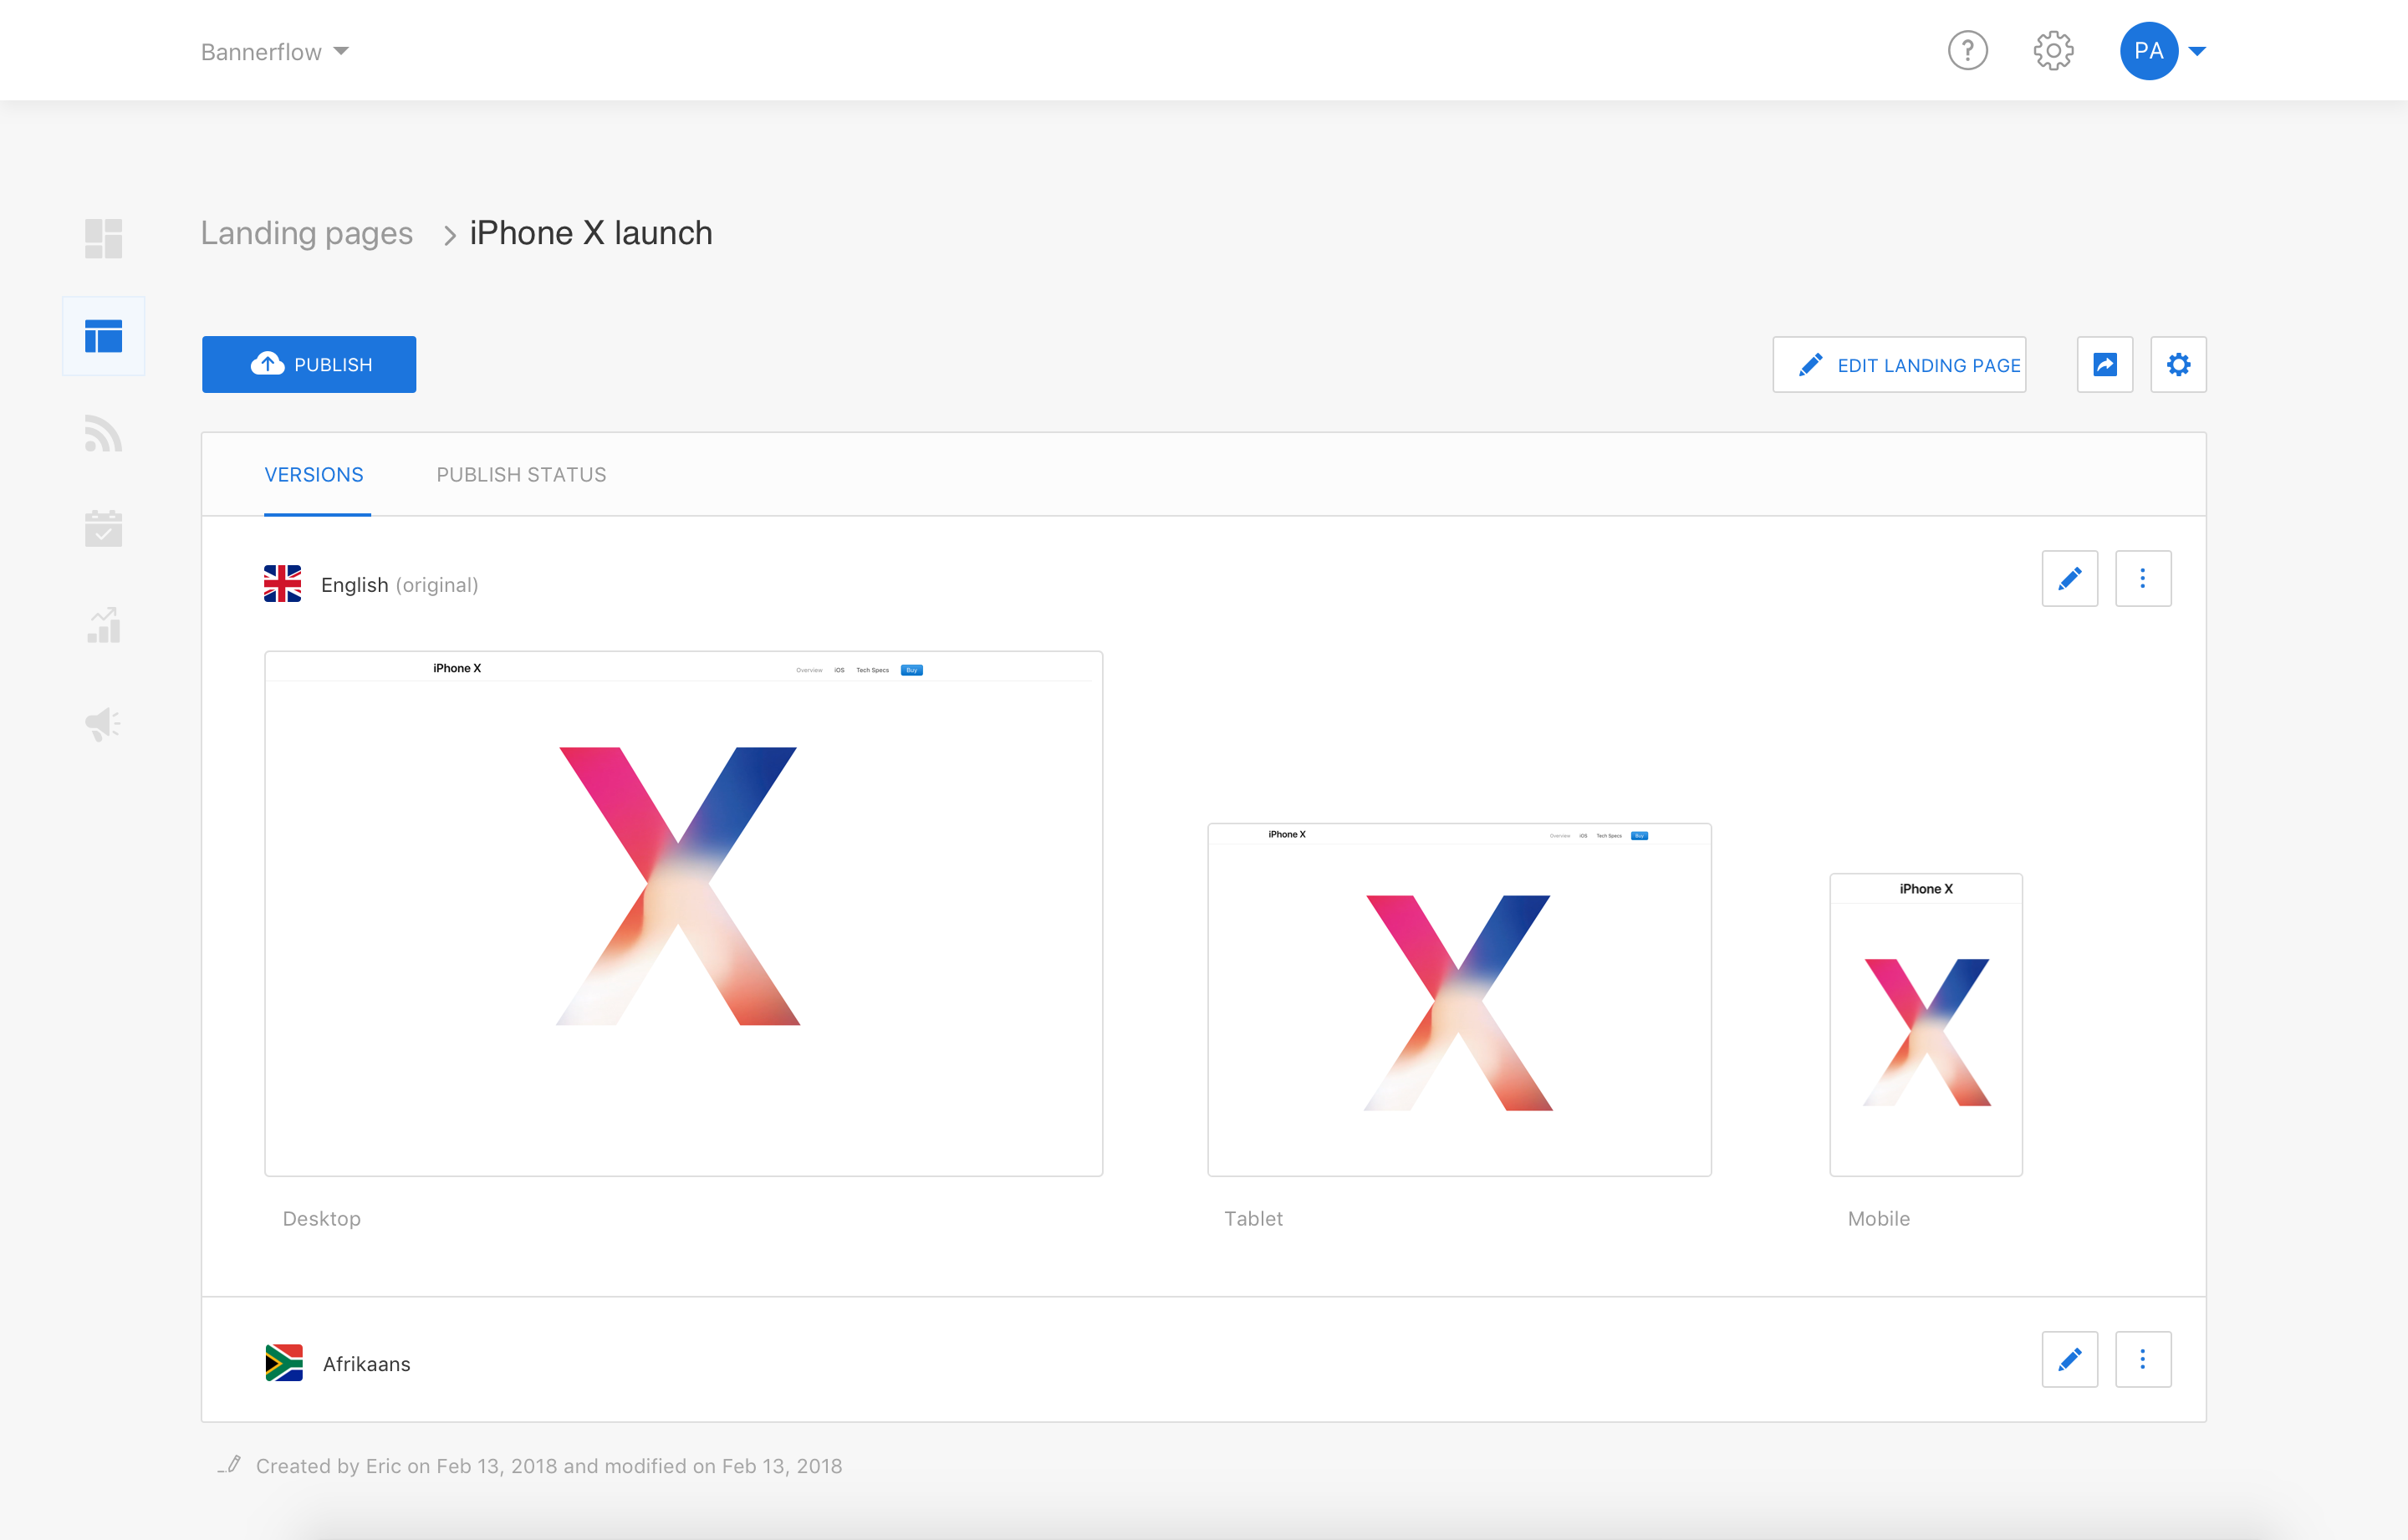
Task: Open the PA user avatar menu
Action: click(2148, 51)
